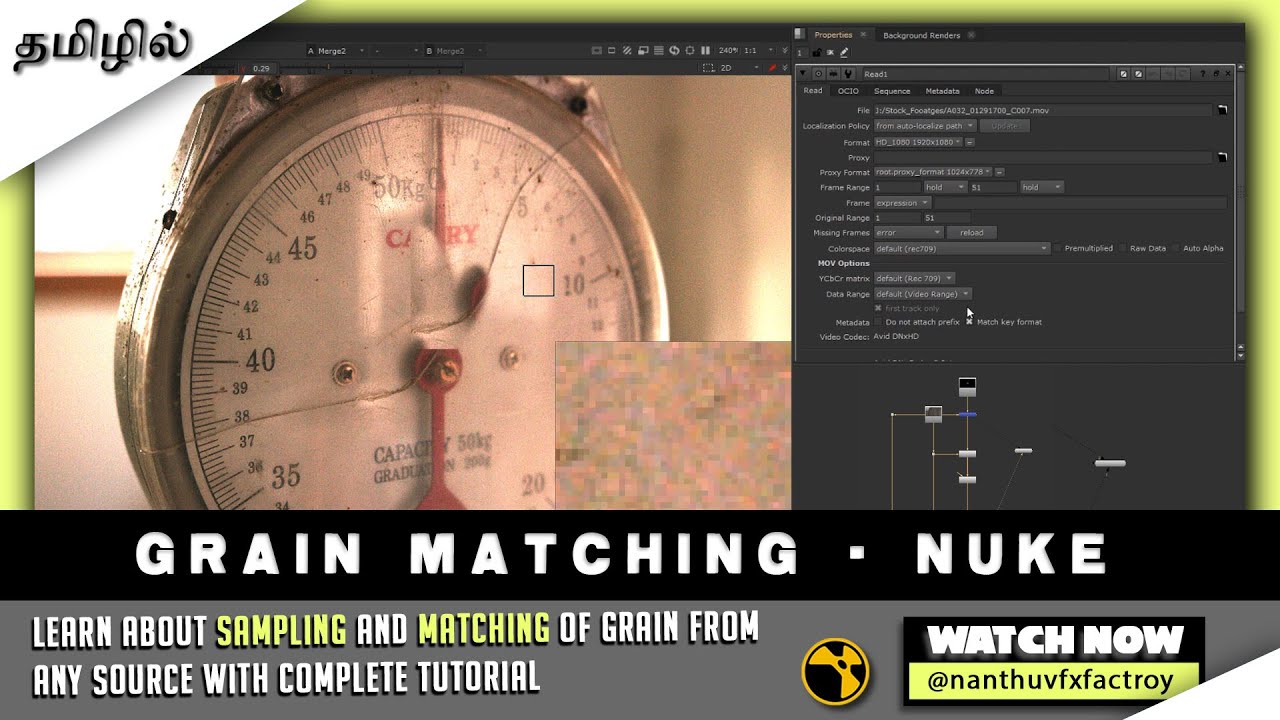Click the Read1 node name field
Screen dimensions: 1280x720
pos(985,74)
